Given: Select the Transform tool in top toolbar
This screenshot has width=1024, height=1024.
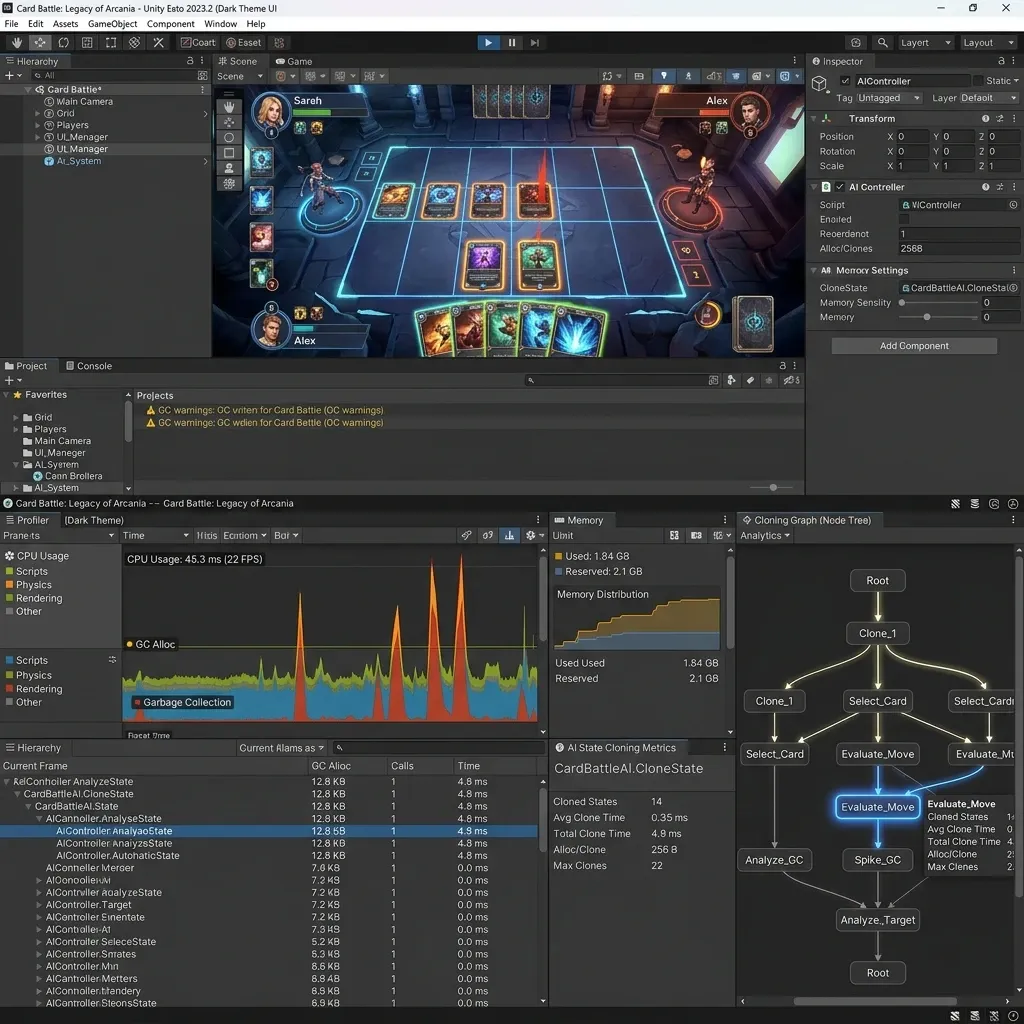Looking at the screenshot, I should pos(135,42).
